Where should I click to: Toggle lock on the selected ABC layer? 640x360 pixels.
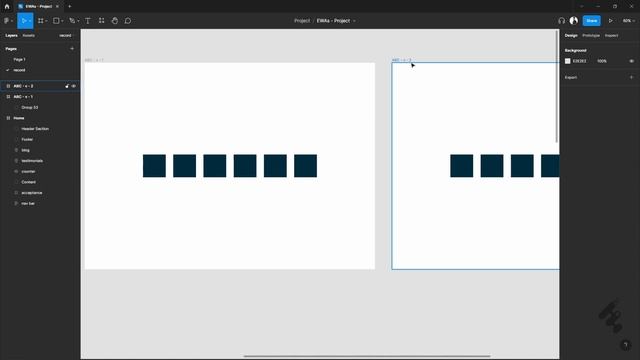[67, 86]
